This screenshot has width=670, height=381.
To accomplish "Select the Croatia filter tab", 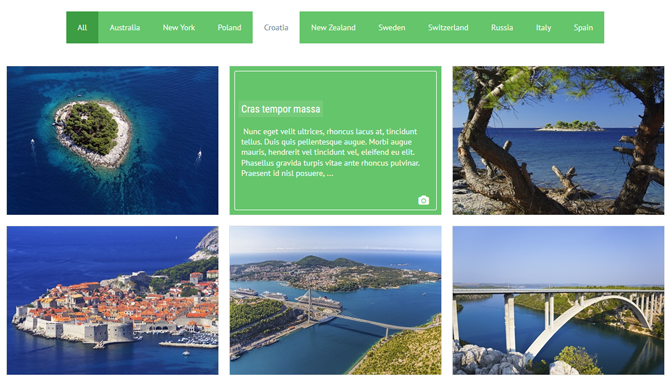I will point(276,27).
